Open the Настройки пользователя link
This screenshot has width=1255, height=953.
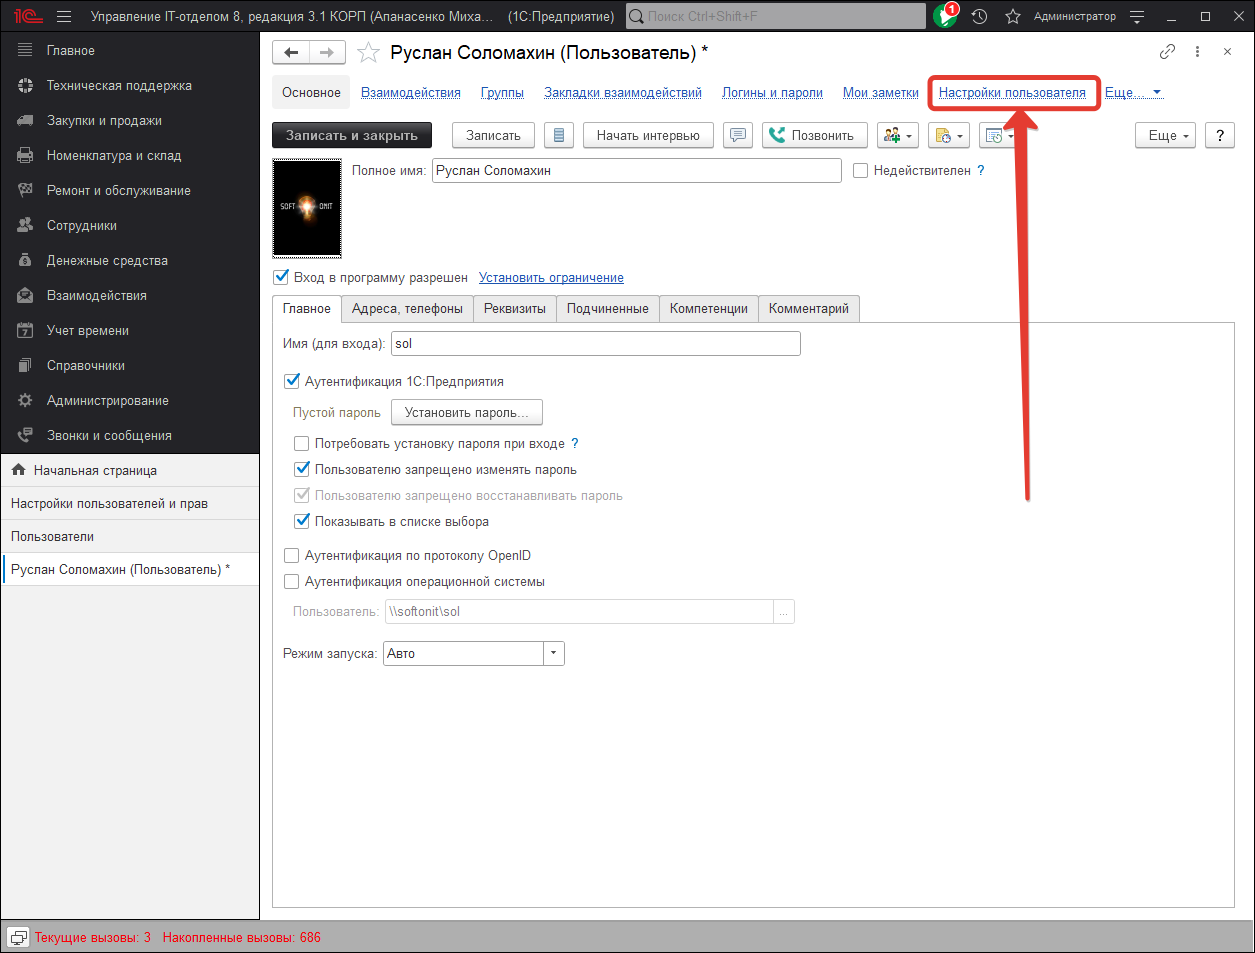tap(1012, 93)
